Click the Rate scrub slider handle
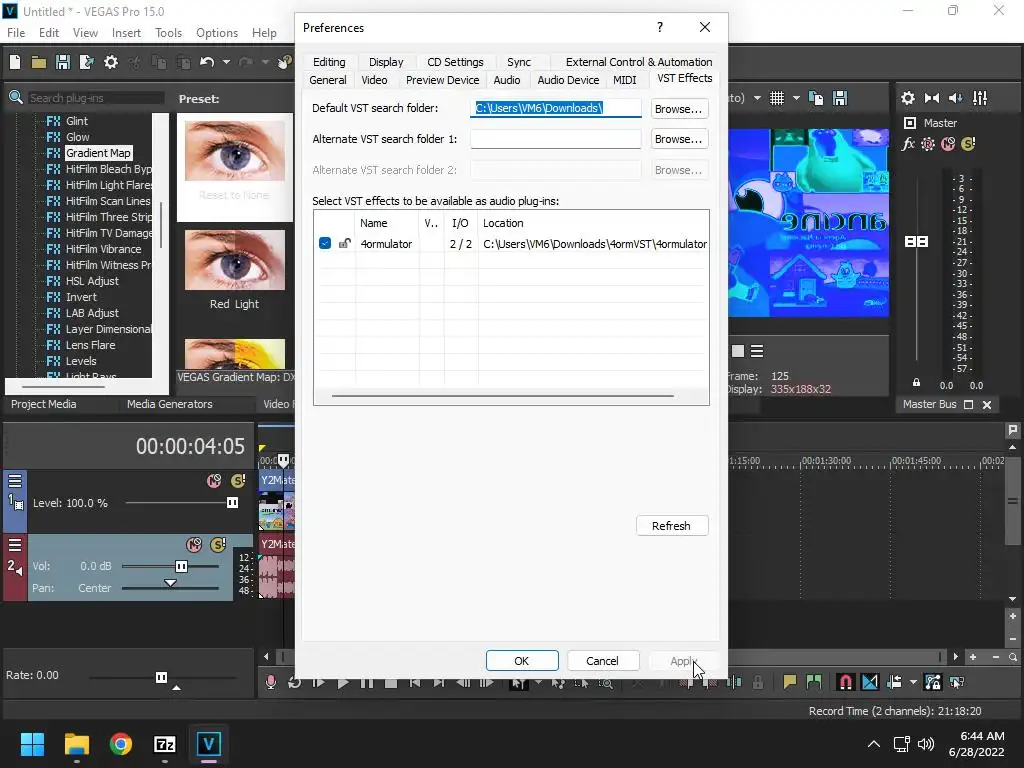Image resolution: width=1024 pixels, height=768 pixels. pyautogui.click(x=161, y=677)
